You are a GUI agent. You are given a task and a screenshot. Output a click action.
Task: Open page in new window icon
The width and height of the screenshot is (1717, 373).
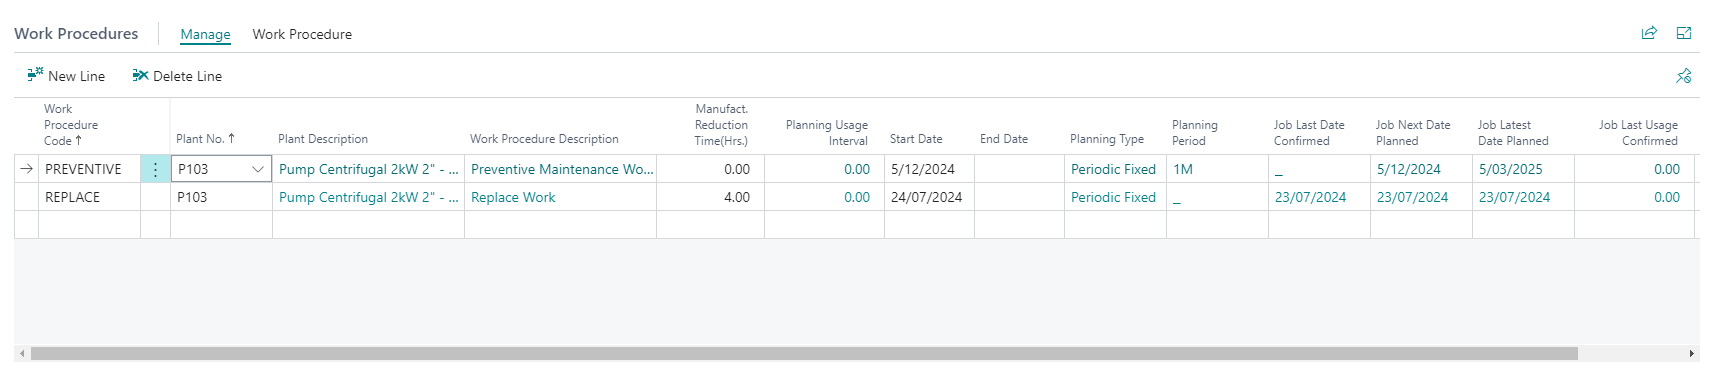pos(1684,33)
